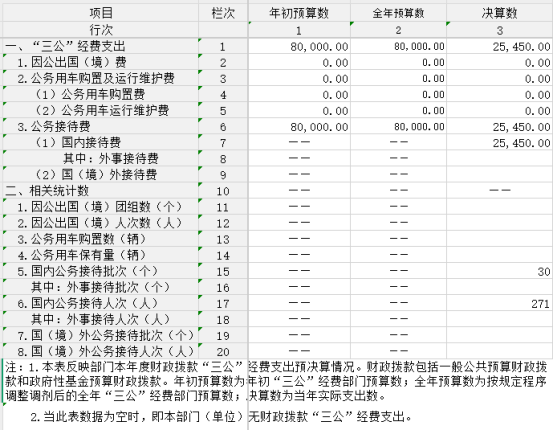Image resolution: width=554 pixels, height=430 pixels.
Task: Click note 2.当此表数据为空时
Action: click(221, 417)
